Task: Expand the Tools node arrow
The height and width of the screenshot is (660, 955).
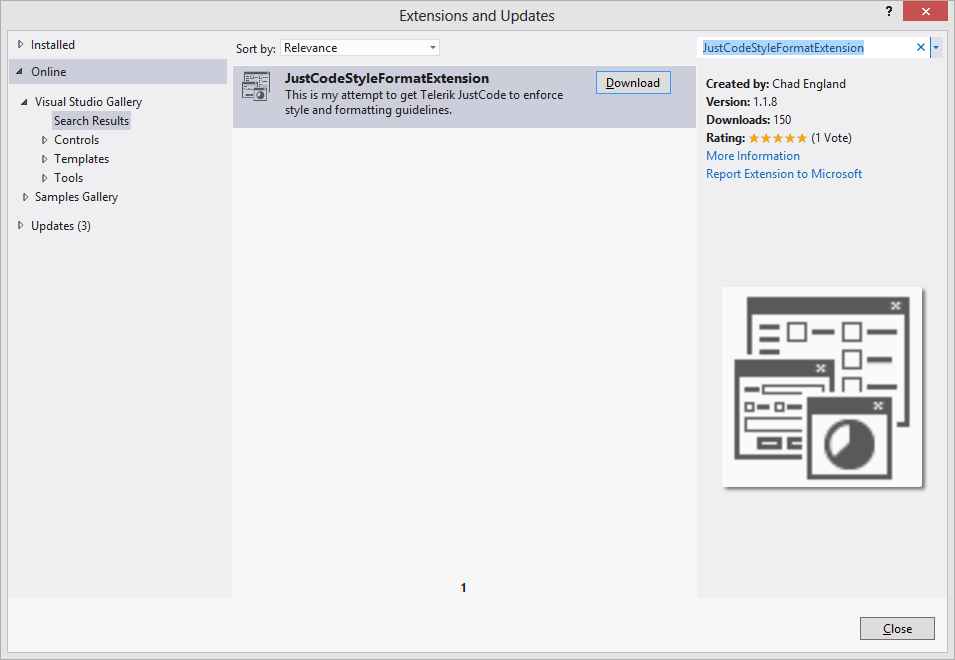Action: tap(44, 178)
